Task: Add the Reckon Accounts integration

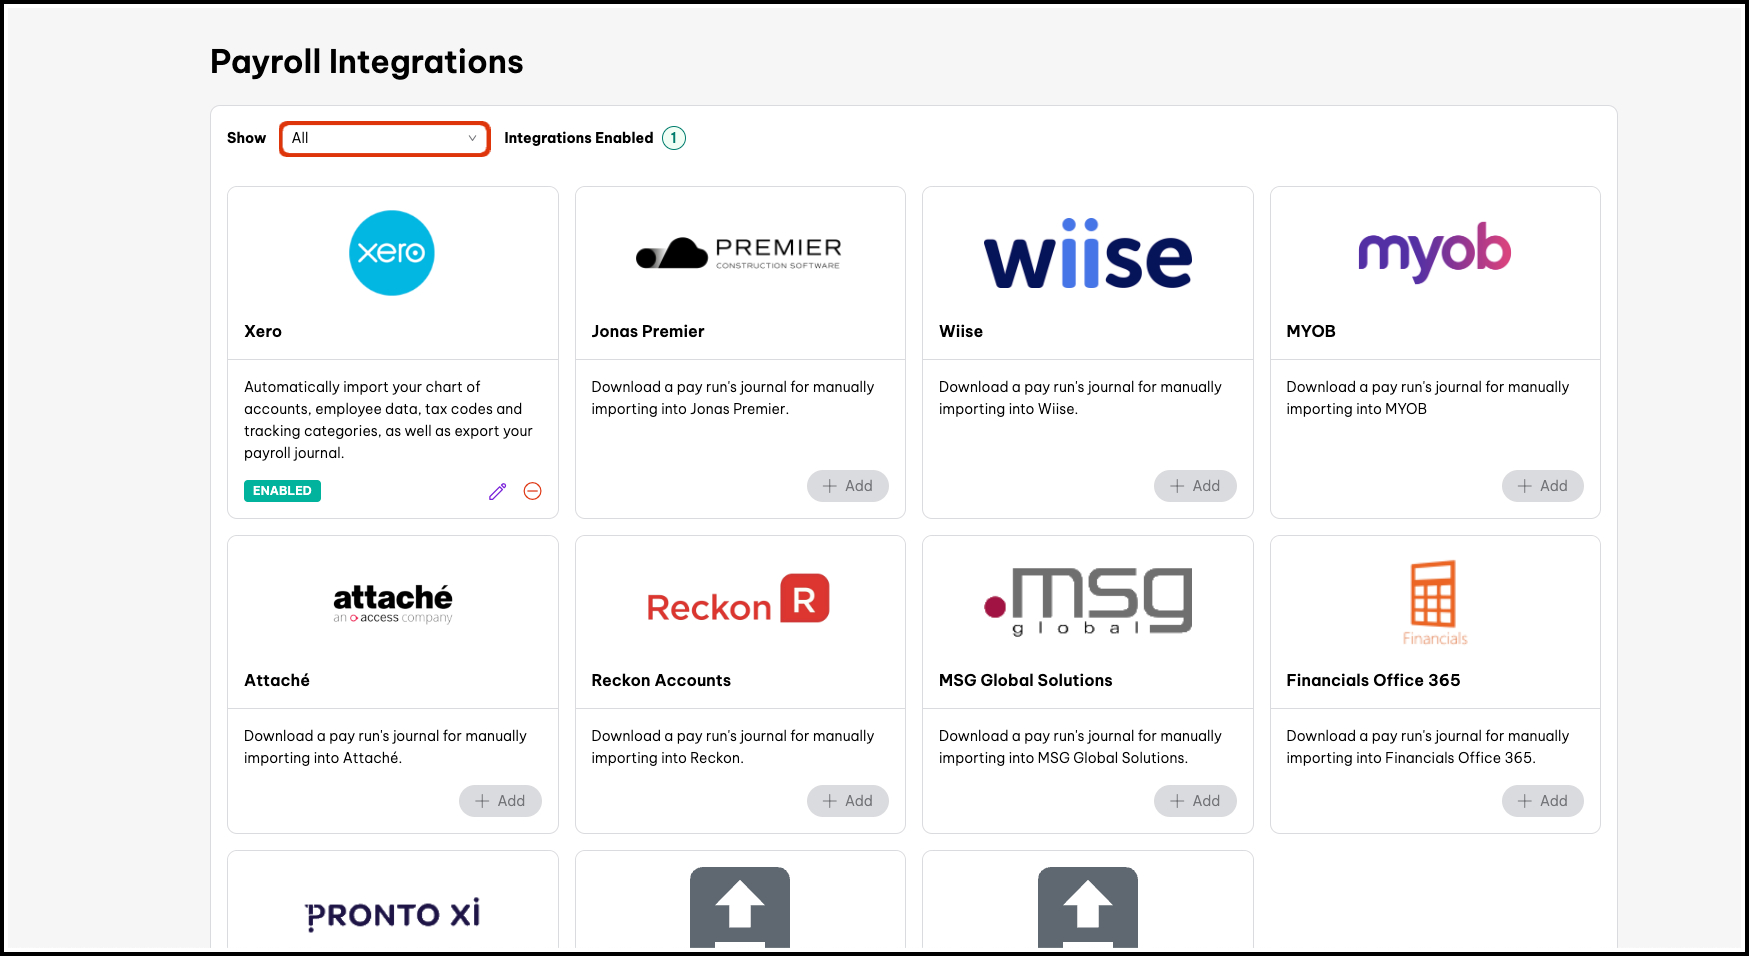Action: pyautogui.click(x=847, y=801)
